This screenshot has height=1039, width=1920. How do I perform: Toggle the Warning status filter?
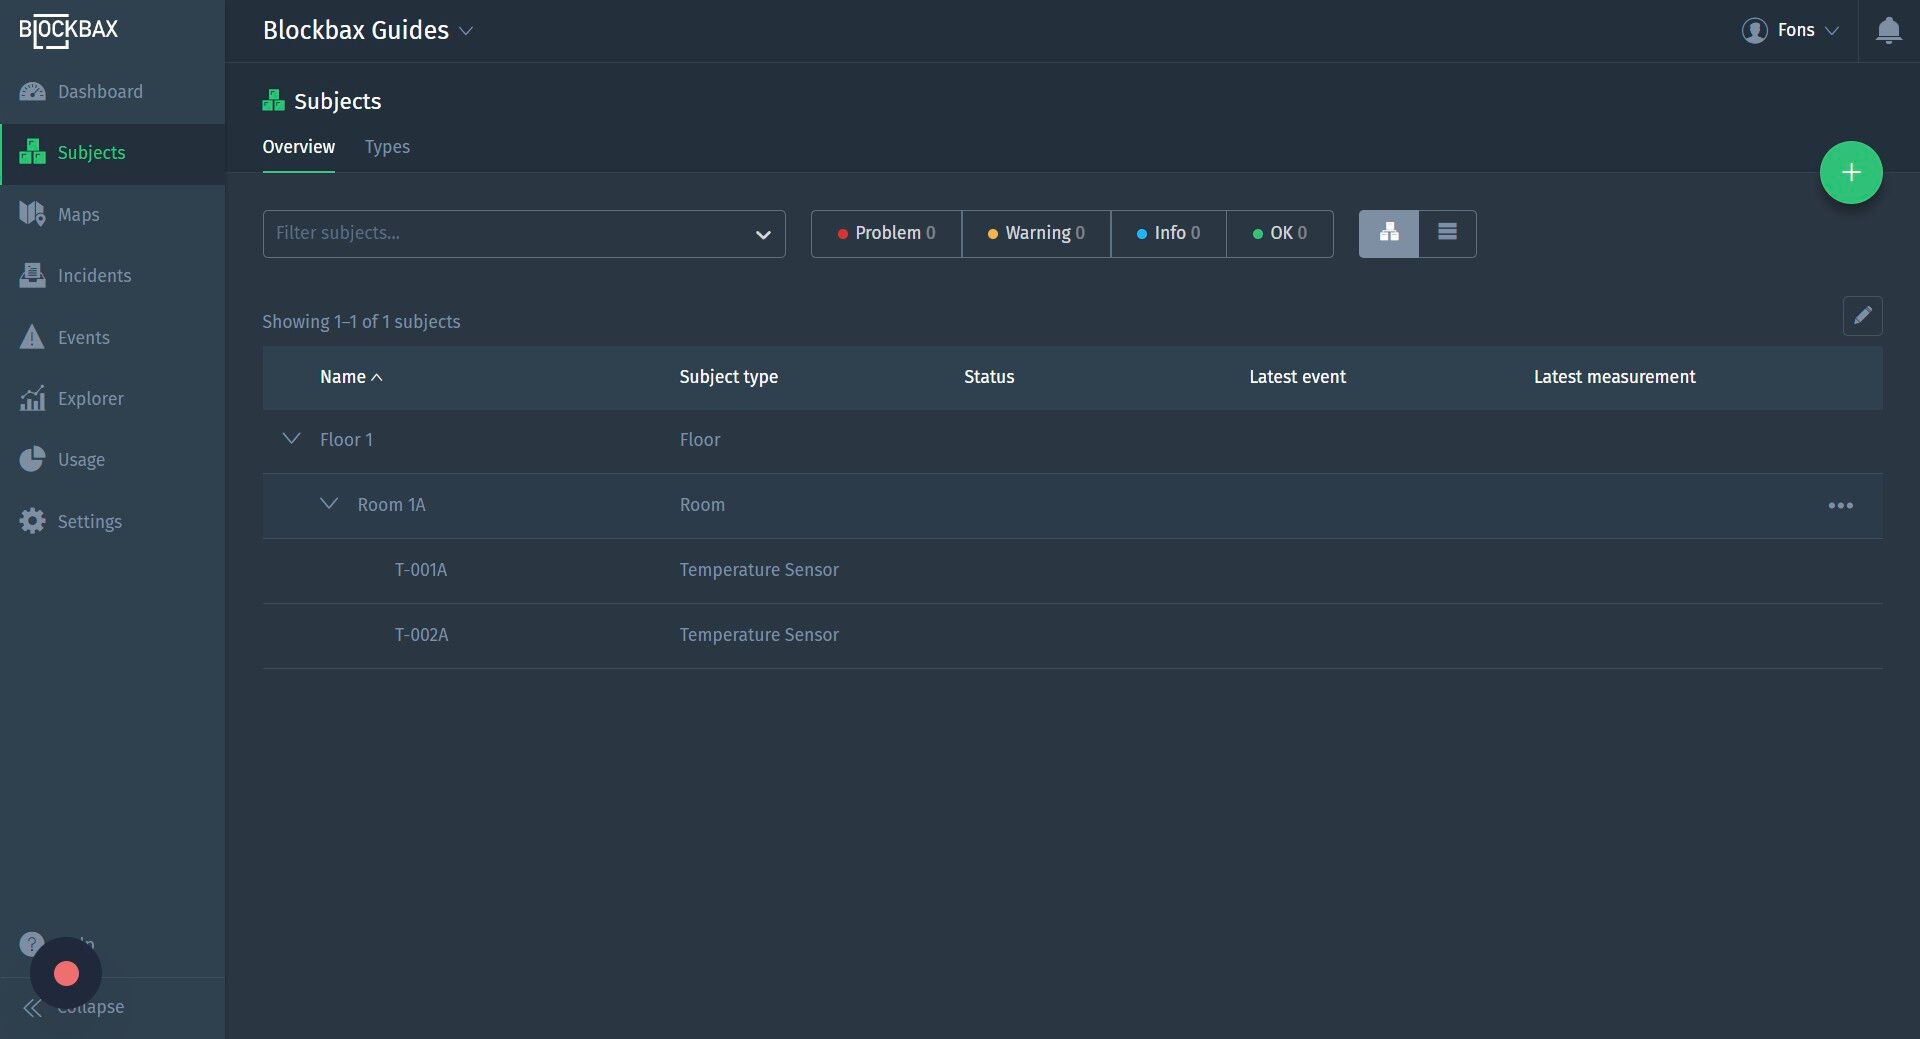(1036, 233)
